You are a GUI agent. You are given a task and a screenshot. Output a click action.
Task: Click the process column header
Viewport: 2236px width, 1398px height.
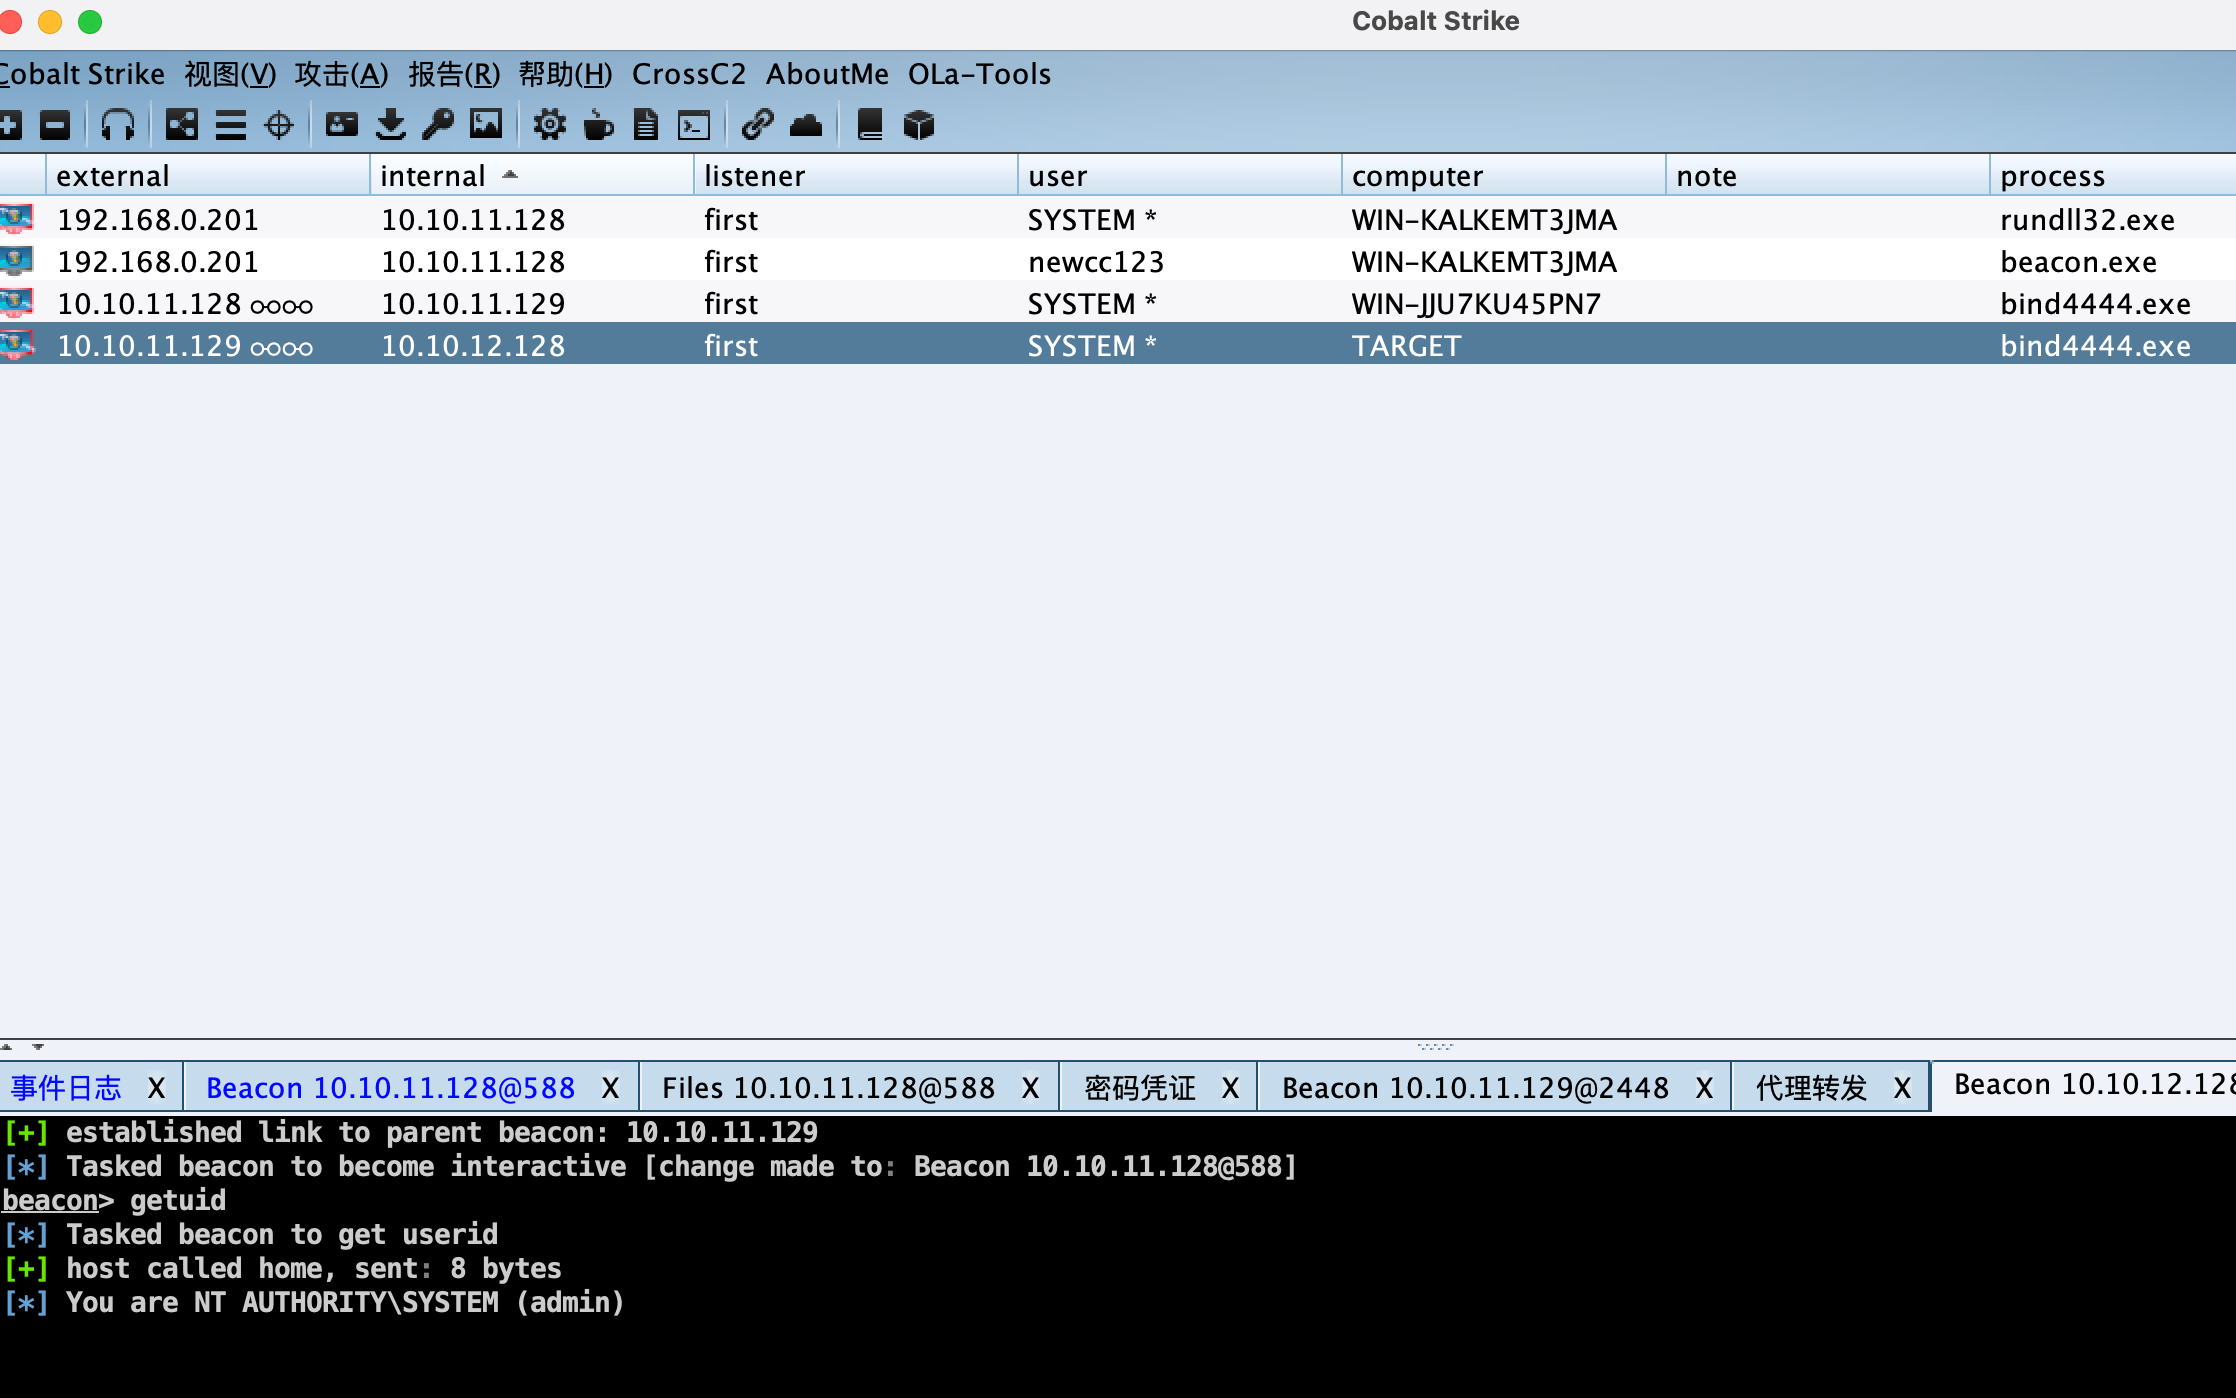2052,176
